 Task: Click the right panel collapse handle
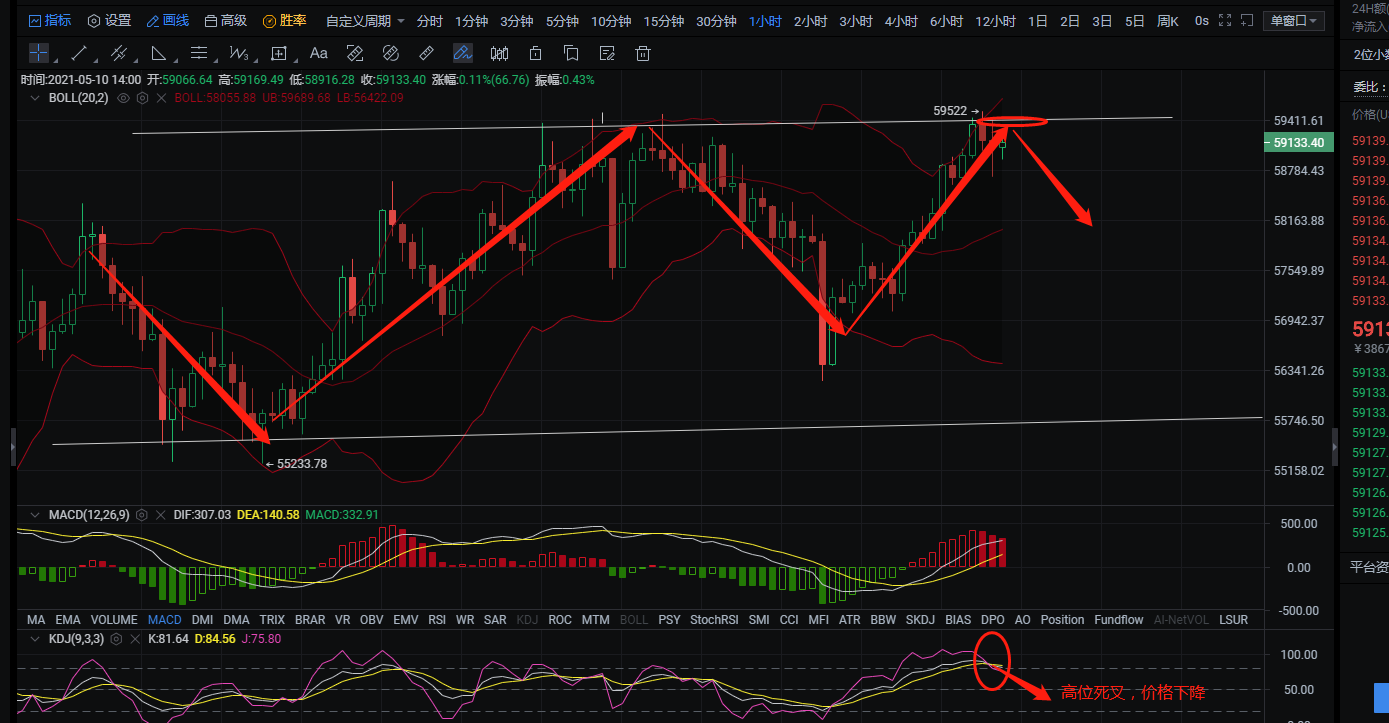1335,447
